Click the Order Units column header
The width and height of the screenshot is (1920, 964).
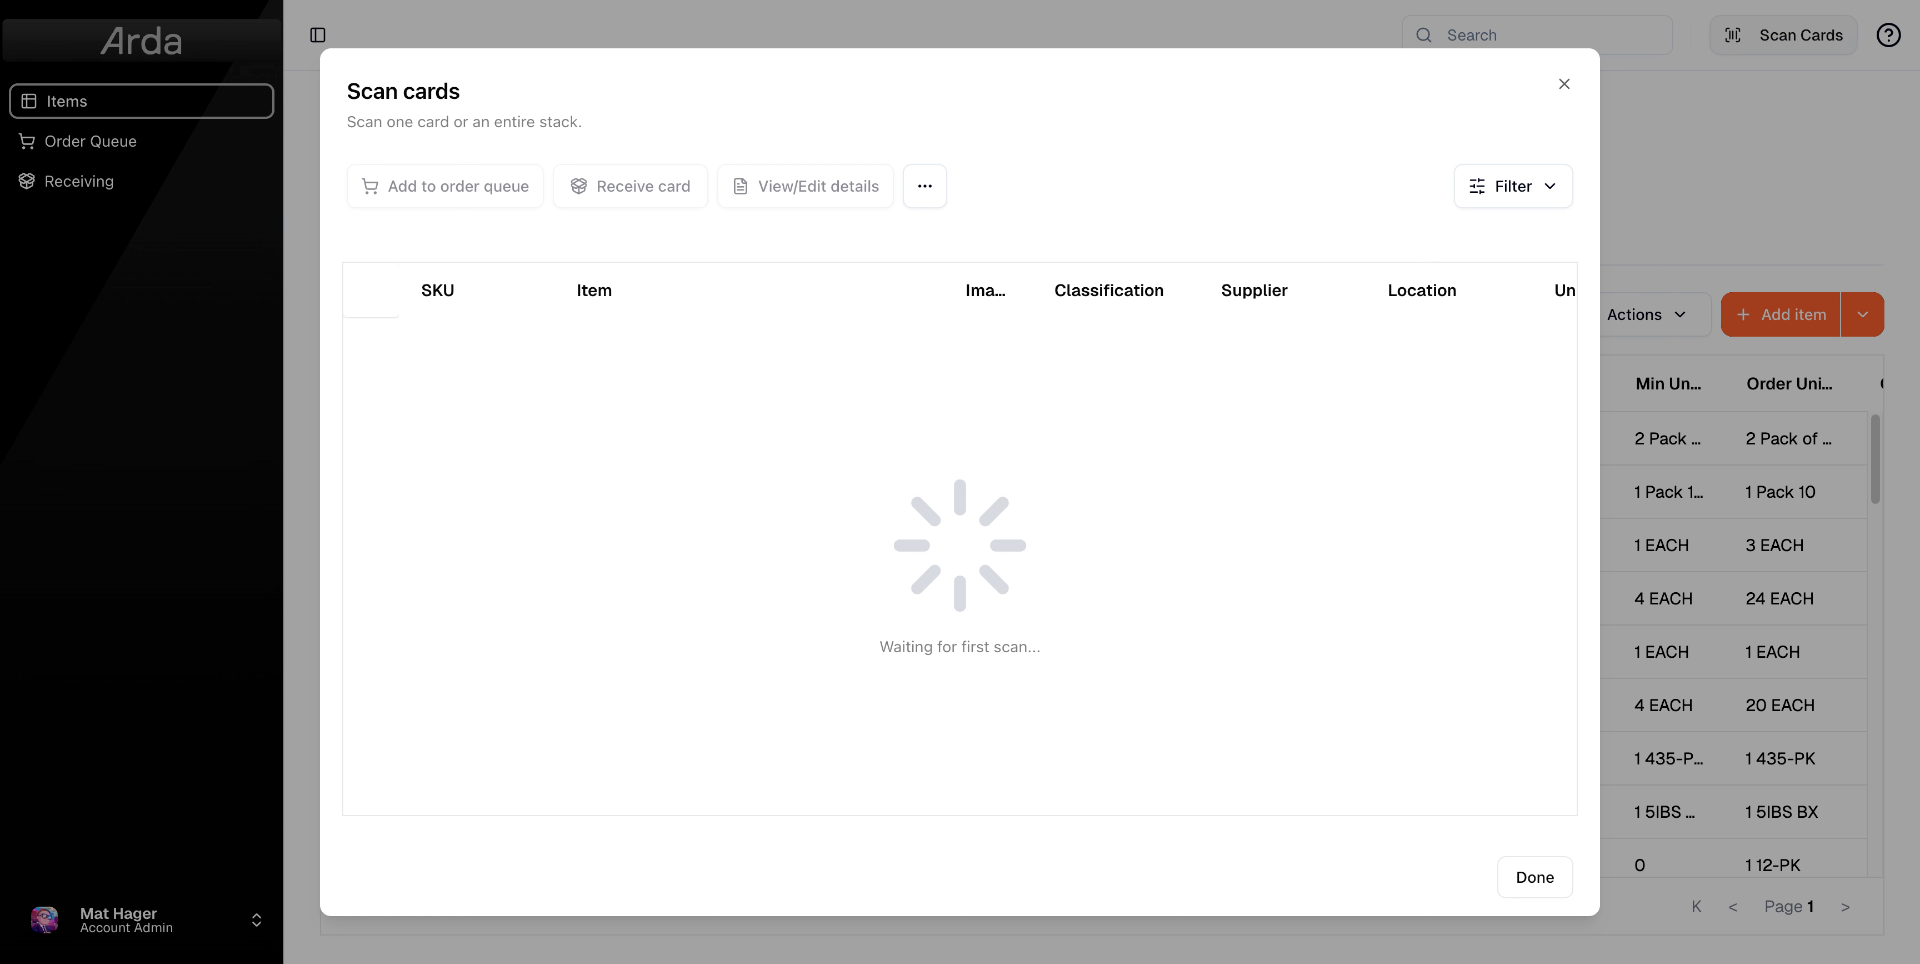pyautogui.click(x=1790, y=383)
